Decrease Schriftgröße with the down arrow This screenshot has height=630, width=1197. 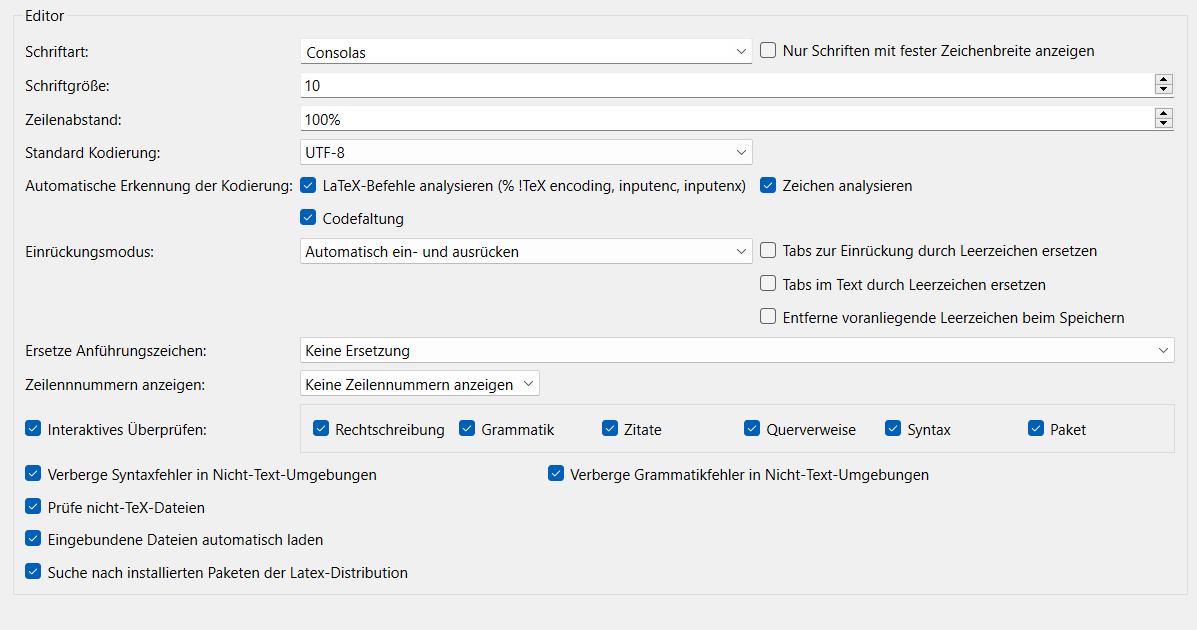tap(1163, 90)
